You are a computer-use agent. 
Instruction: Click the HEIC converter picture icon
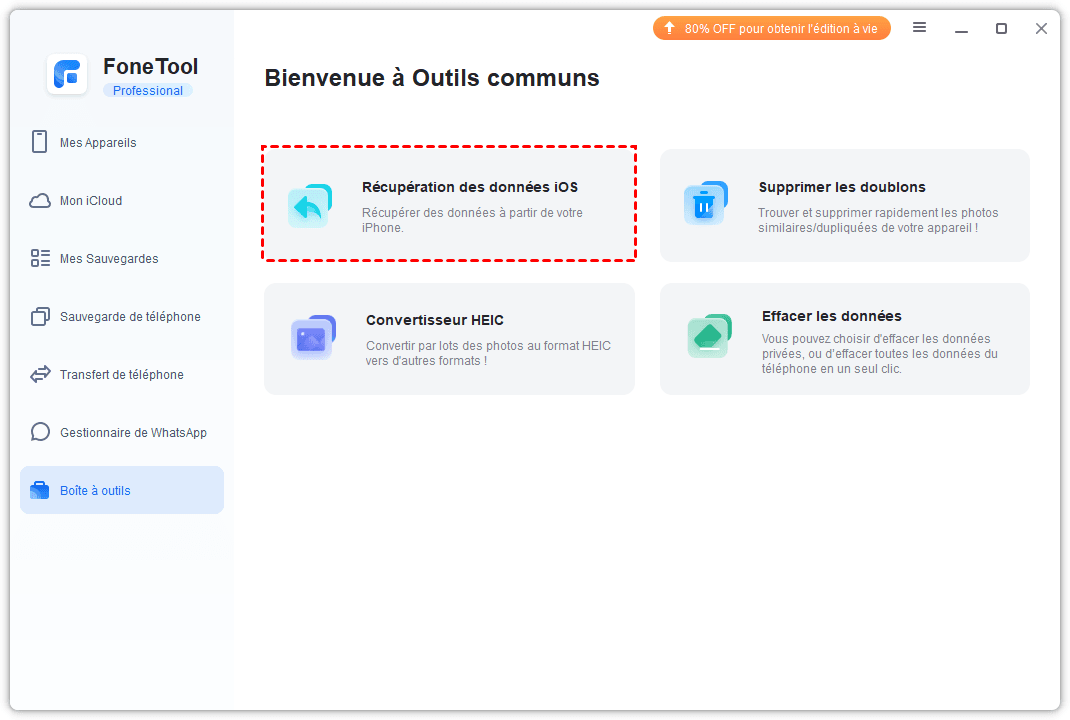tap(312, 338)
